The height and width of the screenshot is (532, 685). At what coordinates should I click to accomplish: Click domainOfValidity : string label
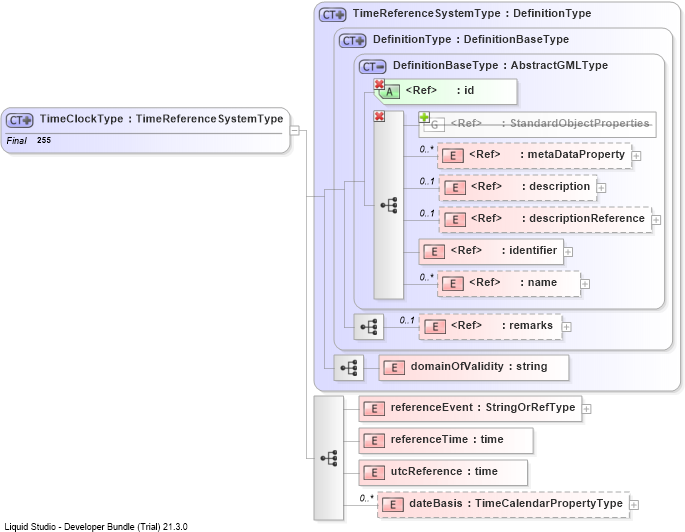pos(479,366)
